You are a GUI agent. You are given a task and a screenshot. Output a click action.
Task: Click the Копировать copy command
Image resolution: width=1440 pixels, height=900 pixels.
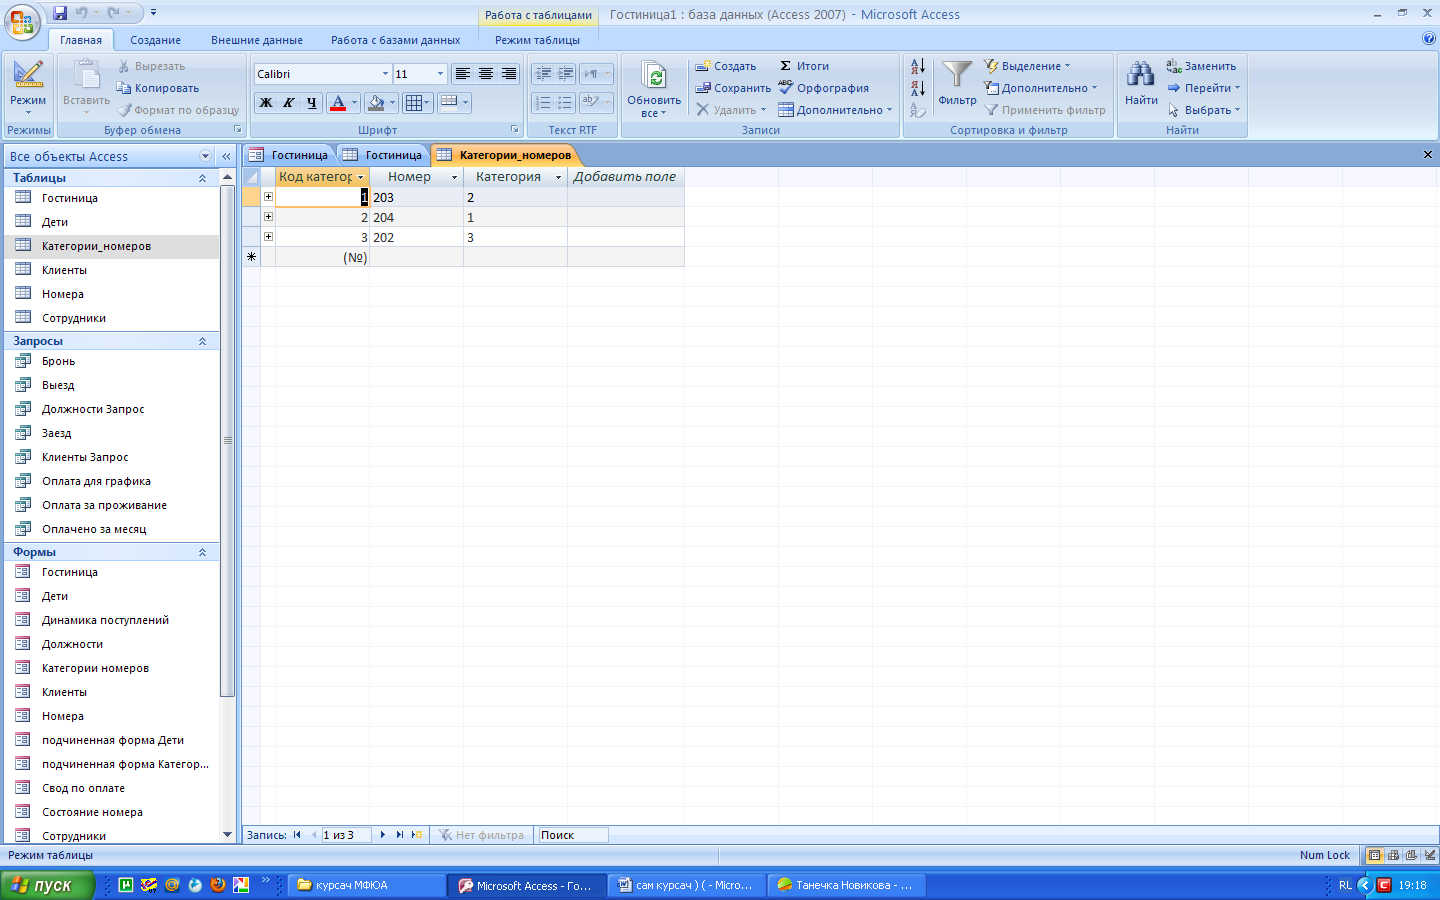point(158,88)
